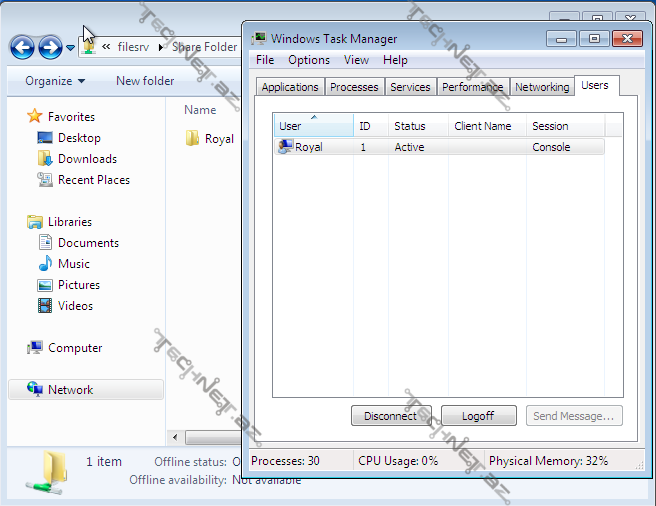Open Favorites star in navigation pane
The height and width of the screenshot is (506, 656).
[35, 117]
